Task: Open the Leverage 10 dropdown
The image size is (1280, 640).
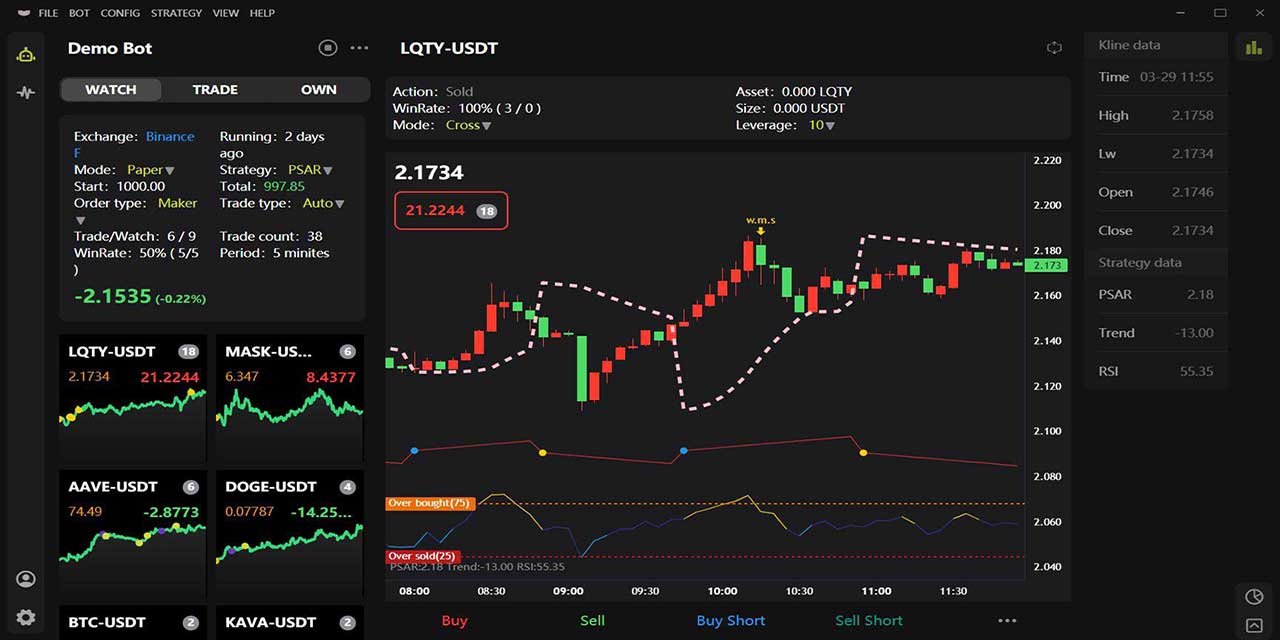Action: (x=822, y=125)
